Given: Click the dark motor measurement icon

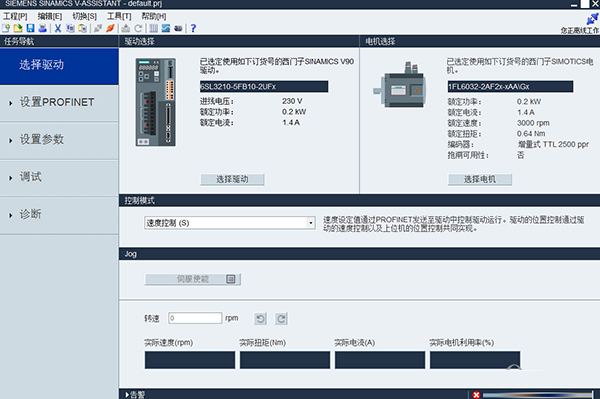Looking at the screenshot, I should [x=178, y=28].
